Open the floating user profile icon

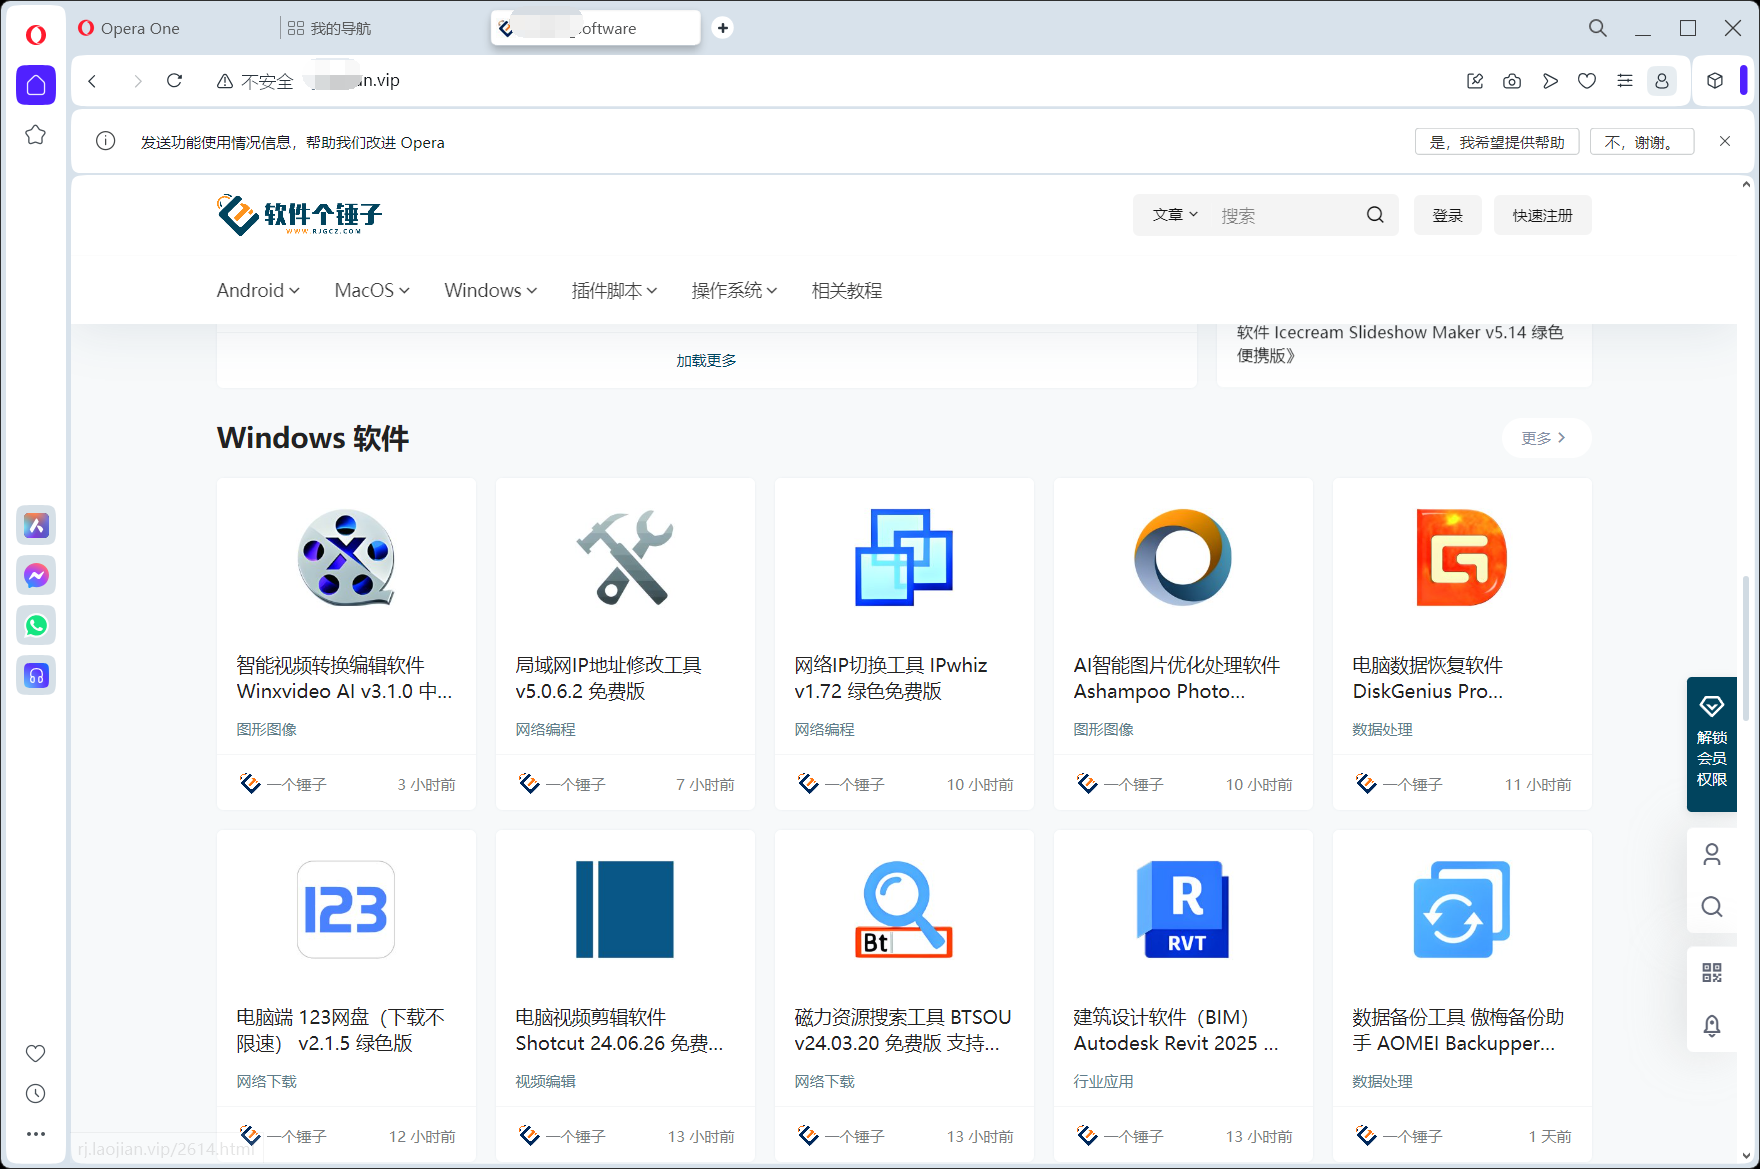pyautogui.click(x=1712, y=854)
